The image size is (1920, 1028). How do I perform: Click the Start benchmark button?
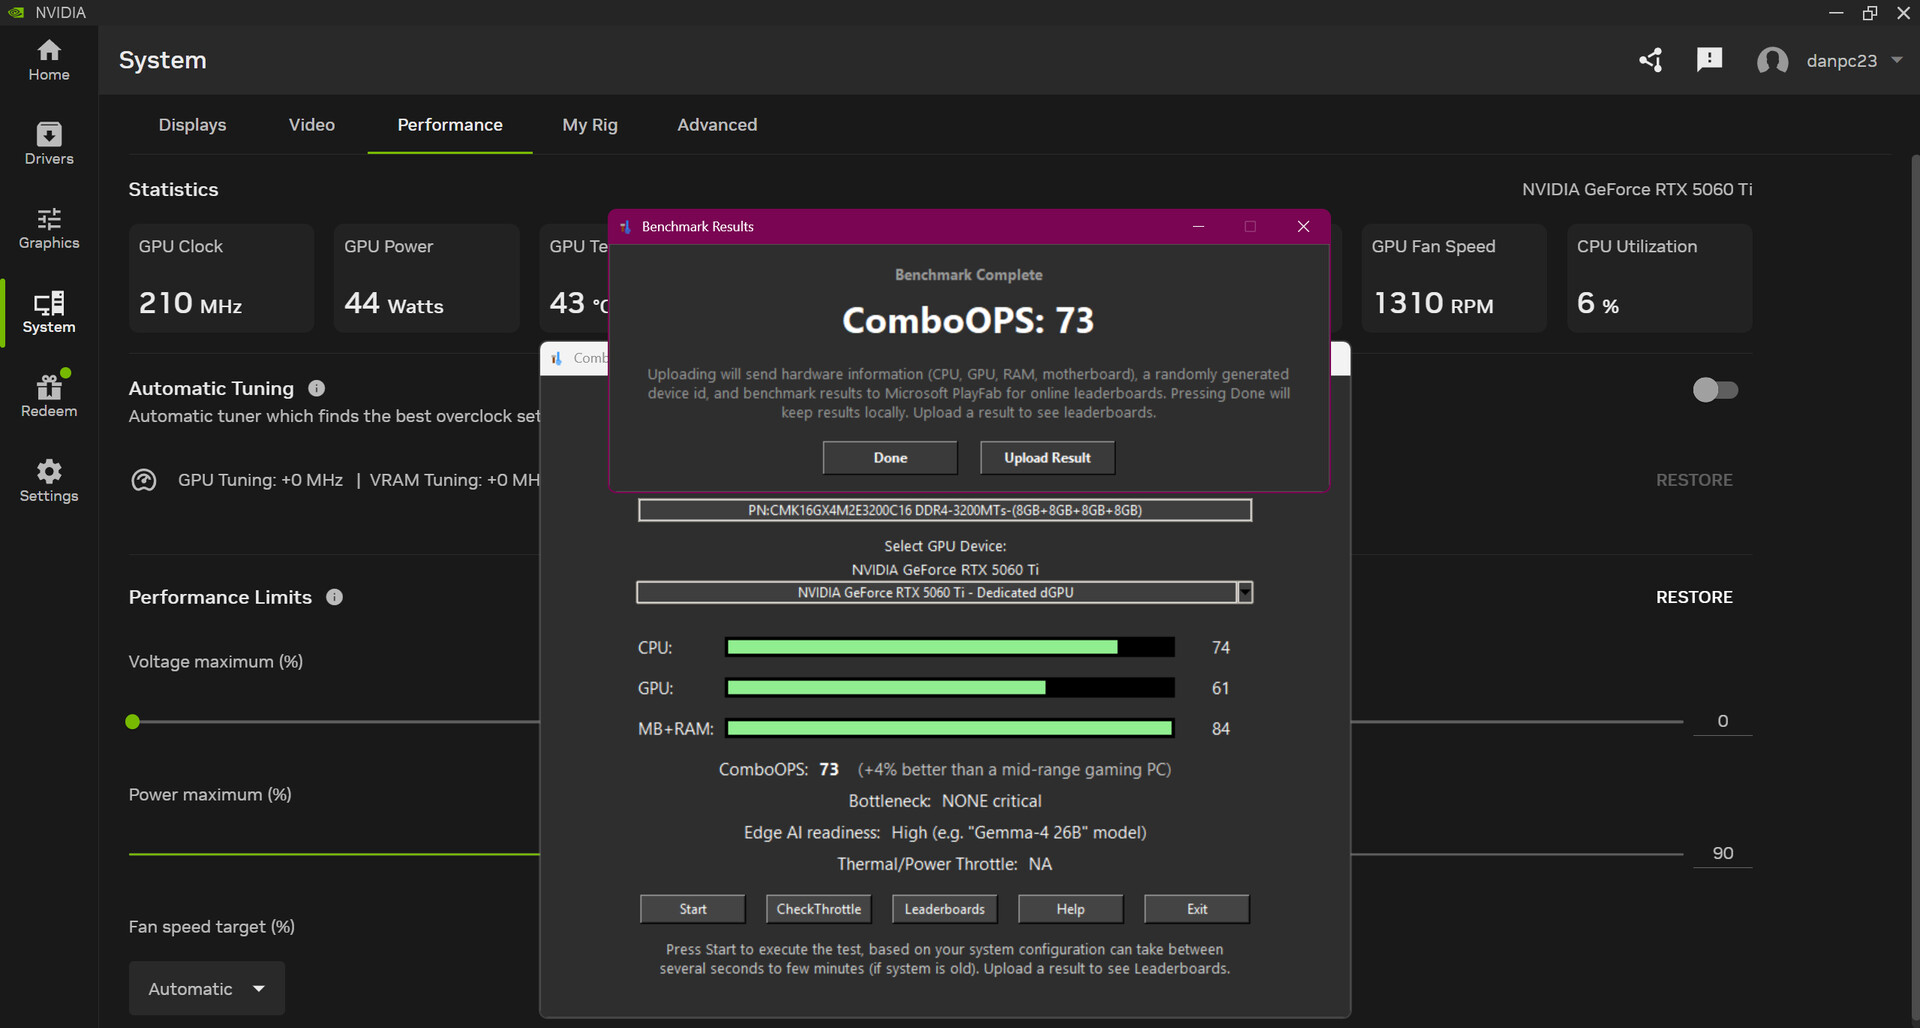pyautogui.click(x=693, y=909)
